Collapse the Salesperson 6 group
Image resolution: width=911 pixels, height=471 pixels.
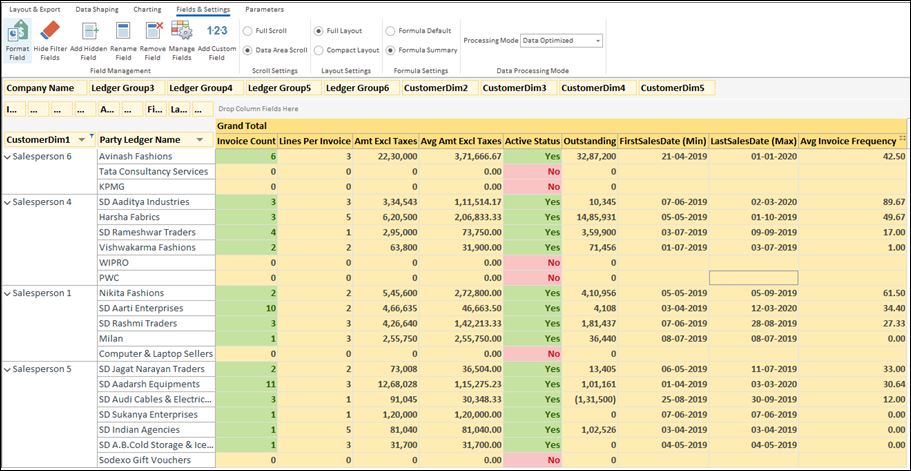click(8, 156)
